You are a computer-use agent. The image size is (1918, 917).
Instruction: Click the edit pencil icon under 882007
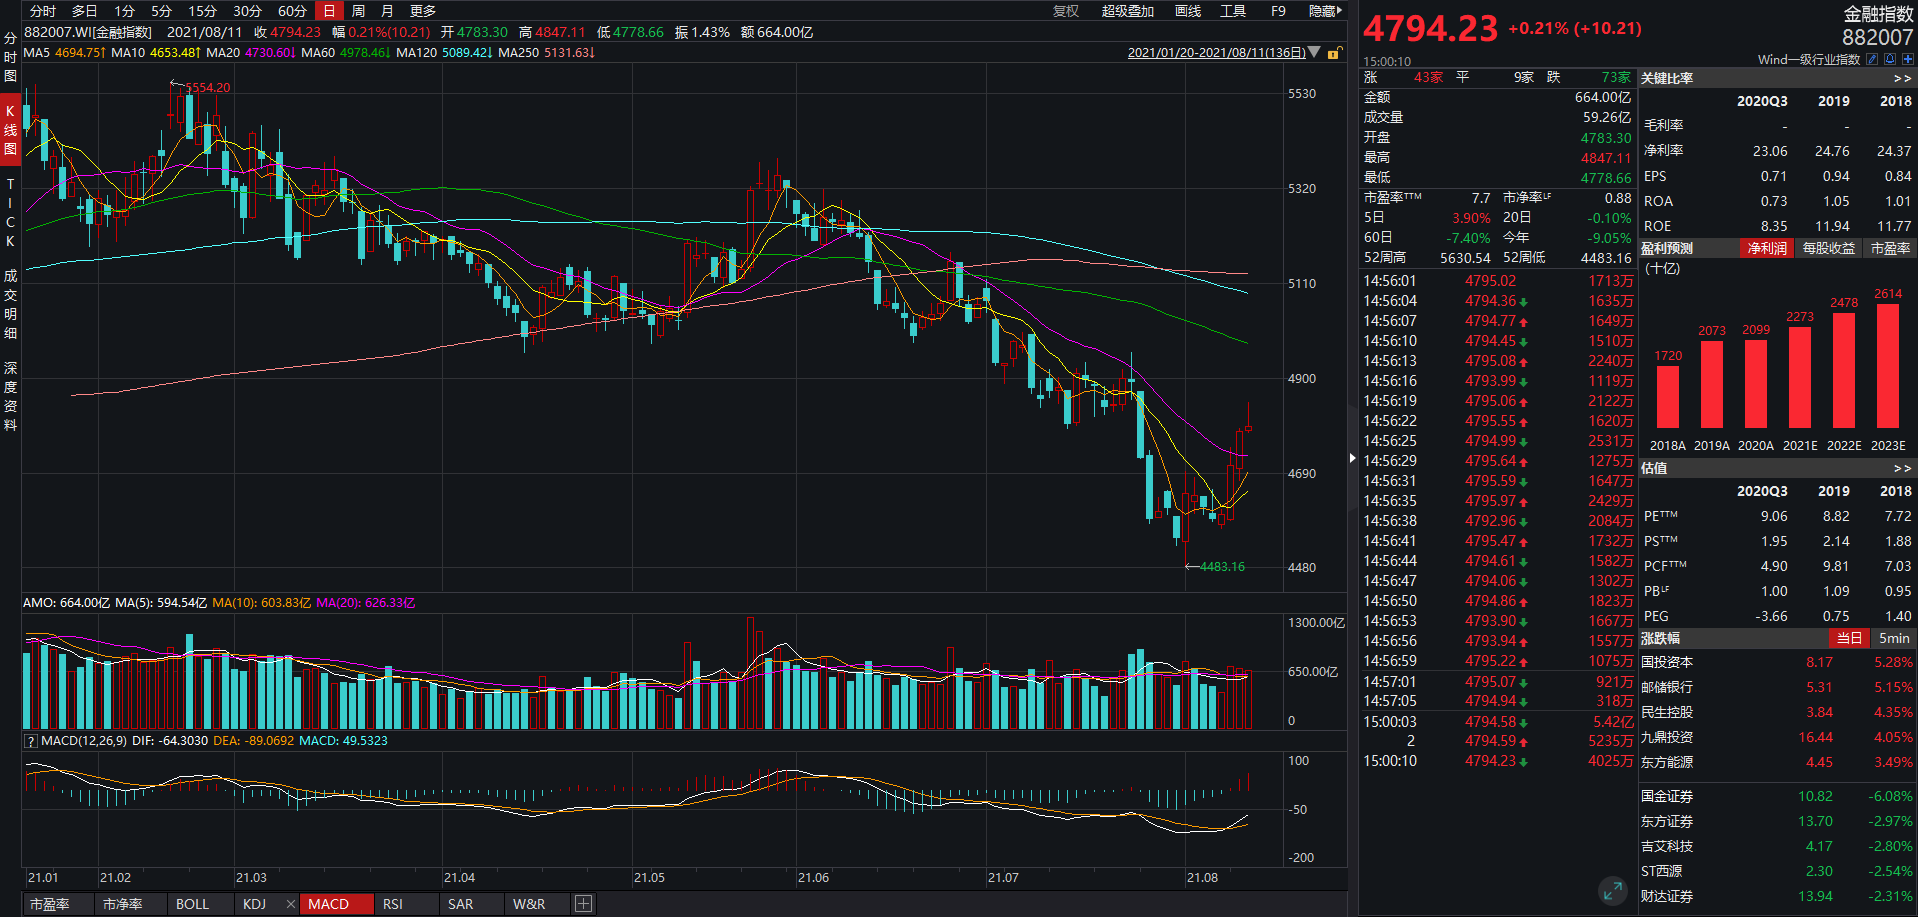(1872, 59)
